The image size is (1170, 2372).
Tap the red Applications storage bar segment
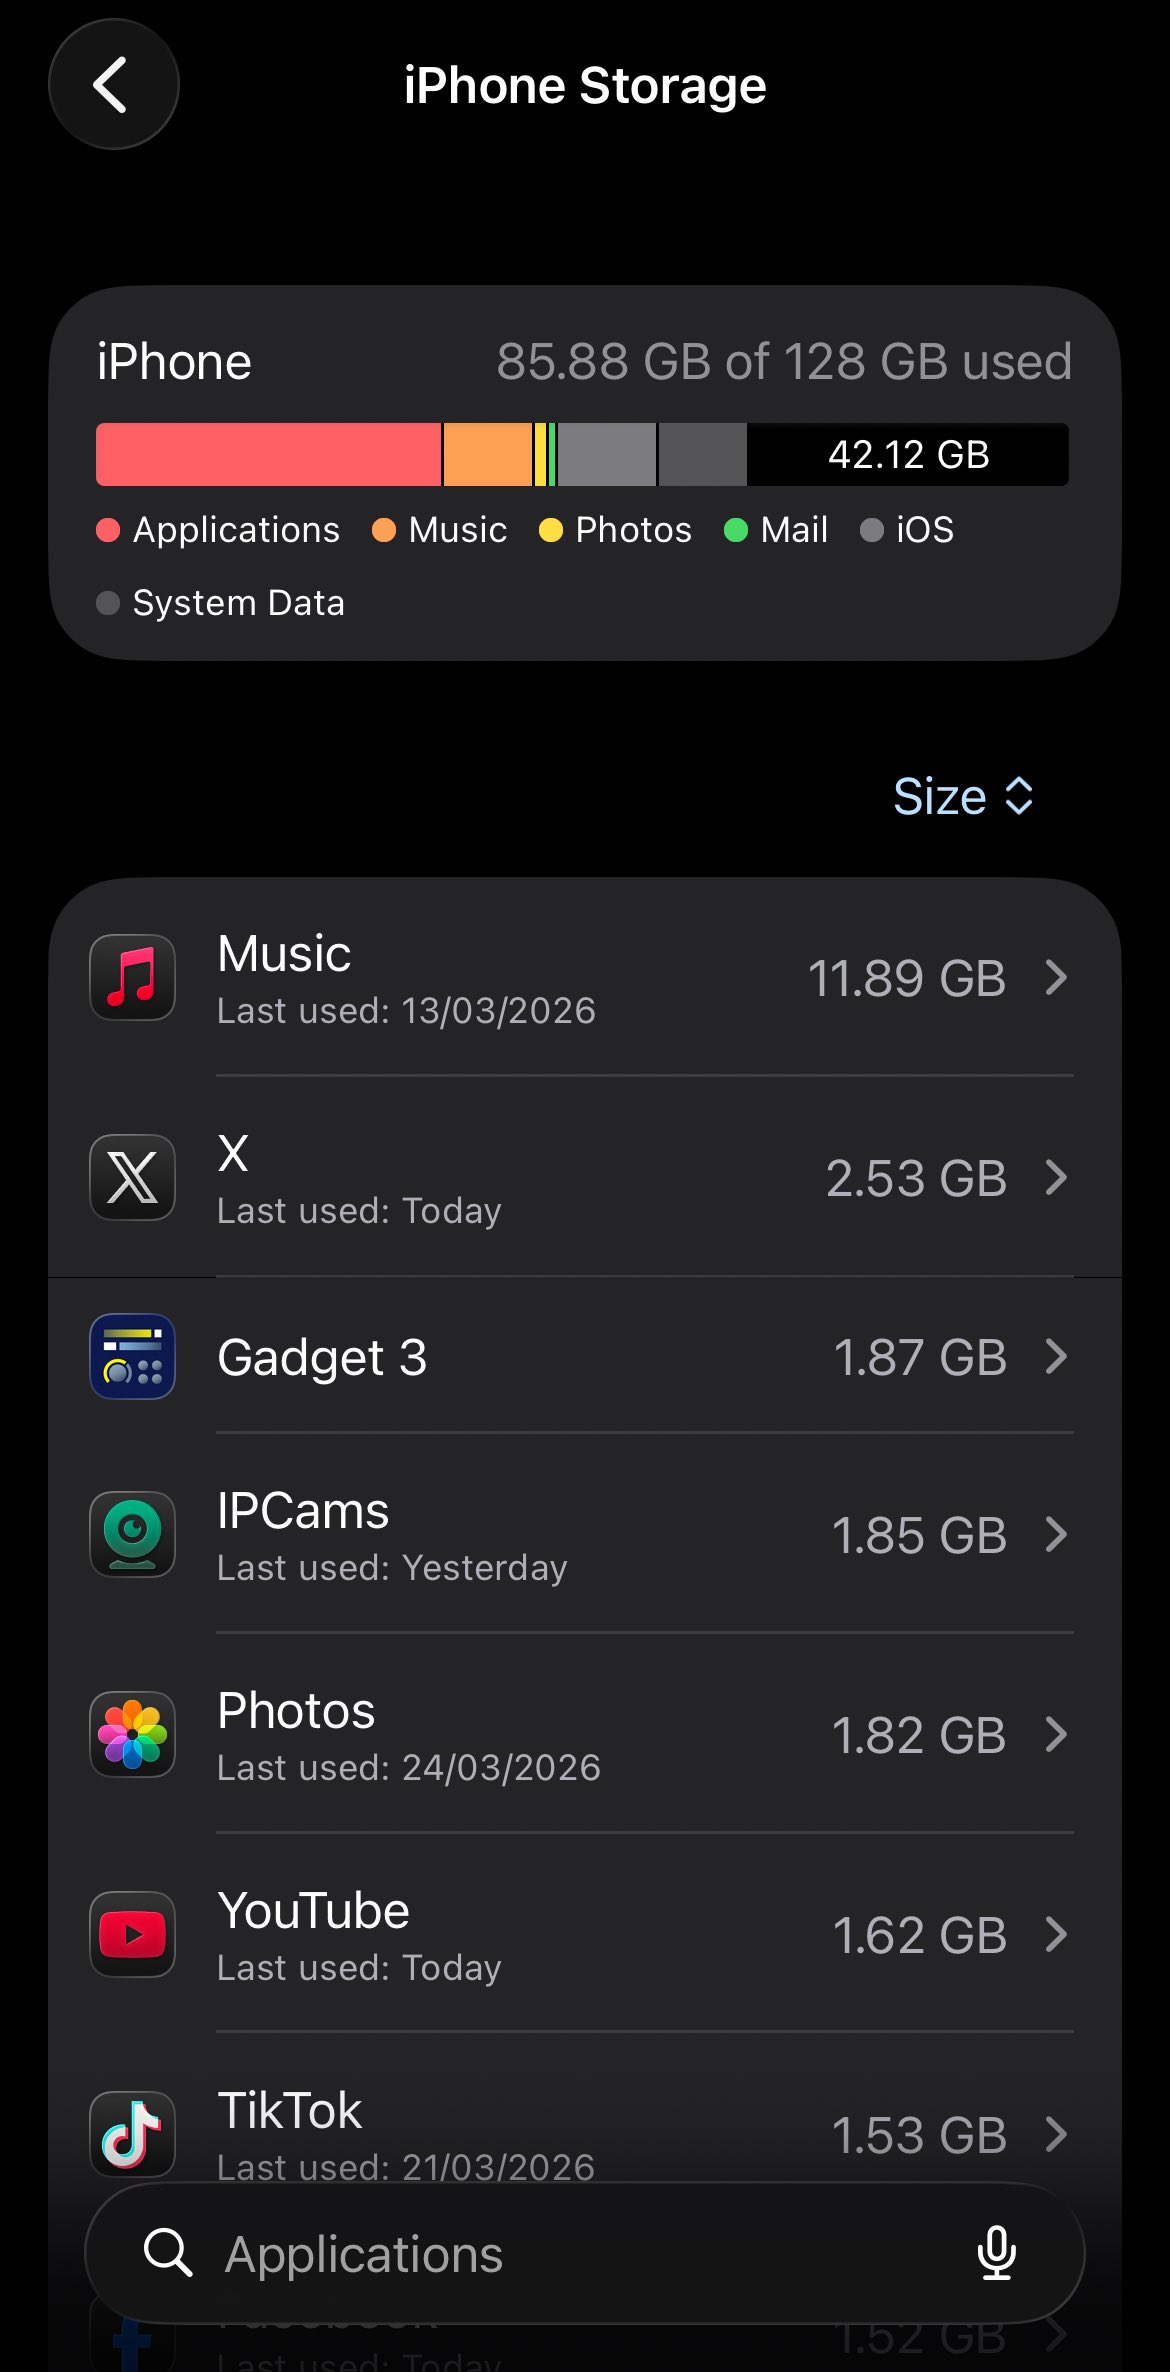(268, 455)
